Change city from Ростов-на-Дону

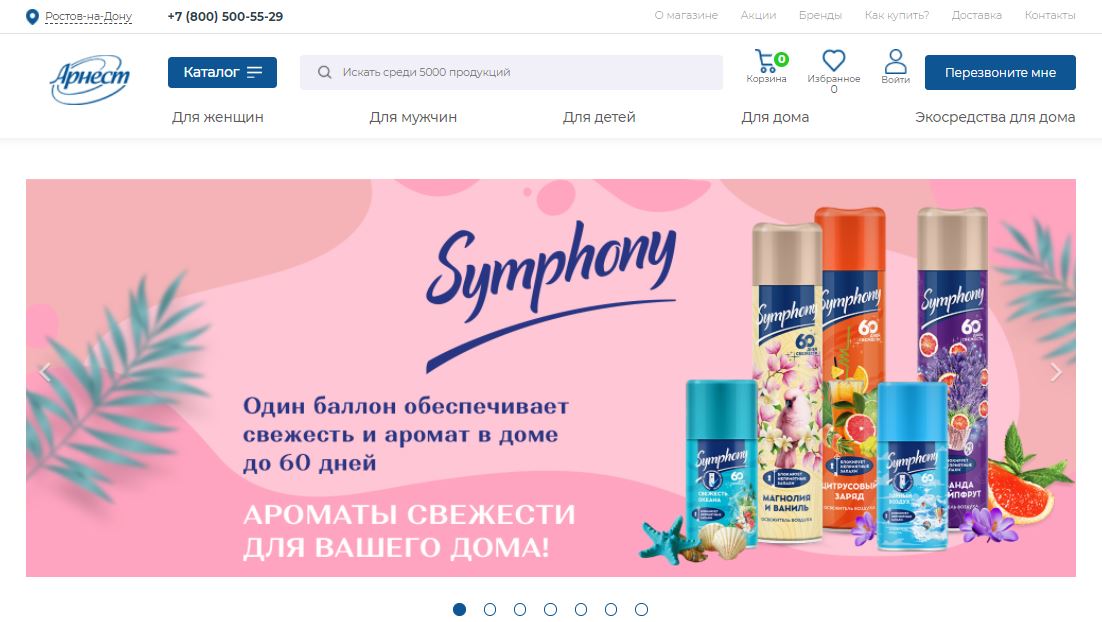tap(89, 16)
